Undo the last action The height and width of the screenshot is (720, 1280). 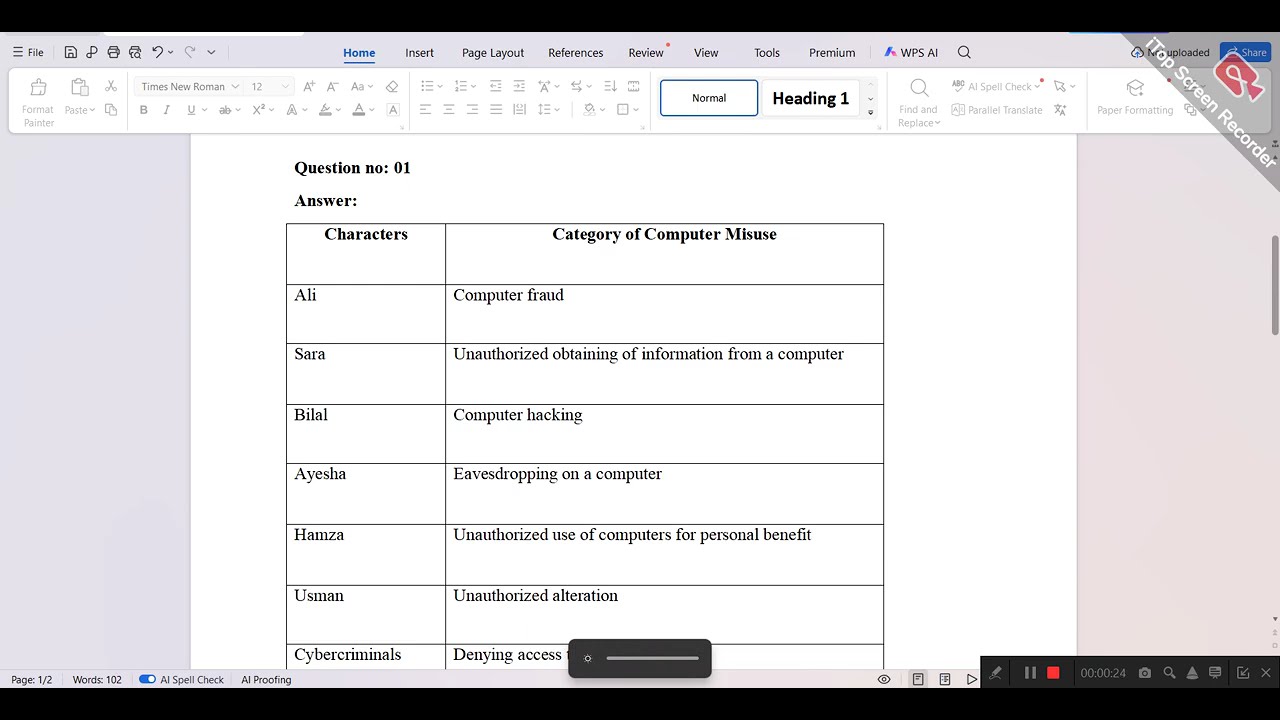click(x=157, y=52)
